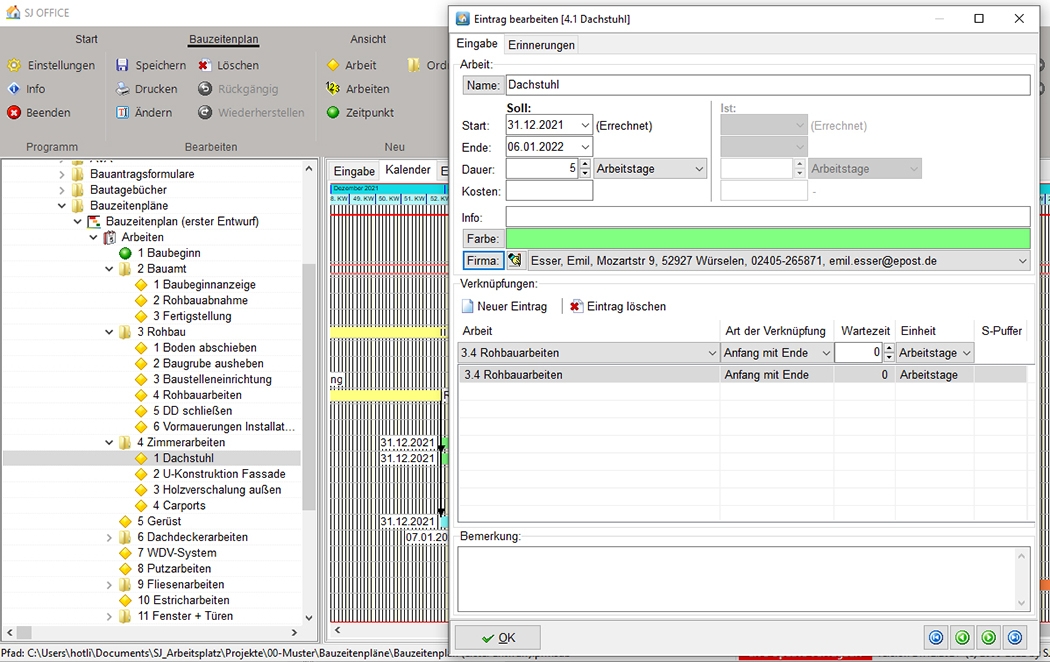The width and height of the screenshot is (1050, 662).
Task: Click the Wiederherstellen redo icon
Action: click(x=205, y=112)
